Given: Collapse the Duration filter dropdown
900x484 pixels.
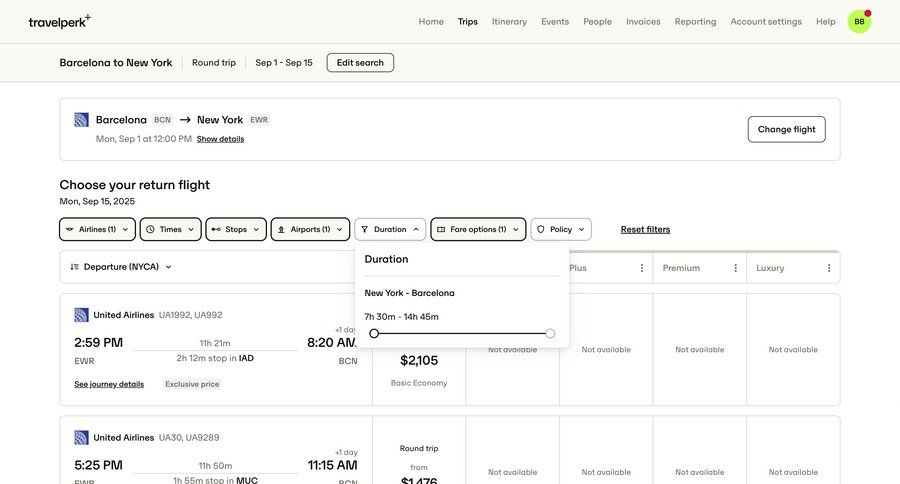Looking at the screenshot, I should pyautogui.click(x=390, y=229).
